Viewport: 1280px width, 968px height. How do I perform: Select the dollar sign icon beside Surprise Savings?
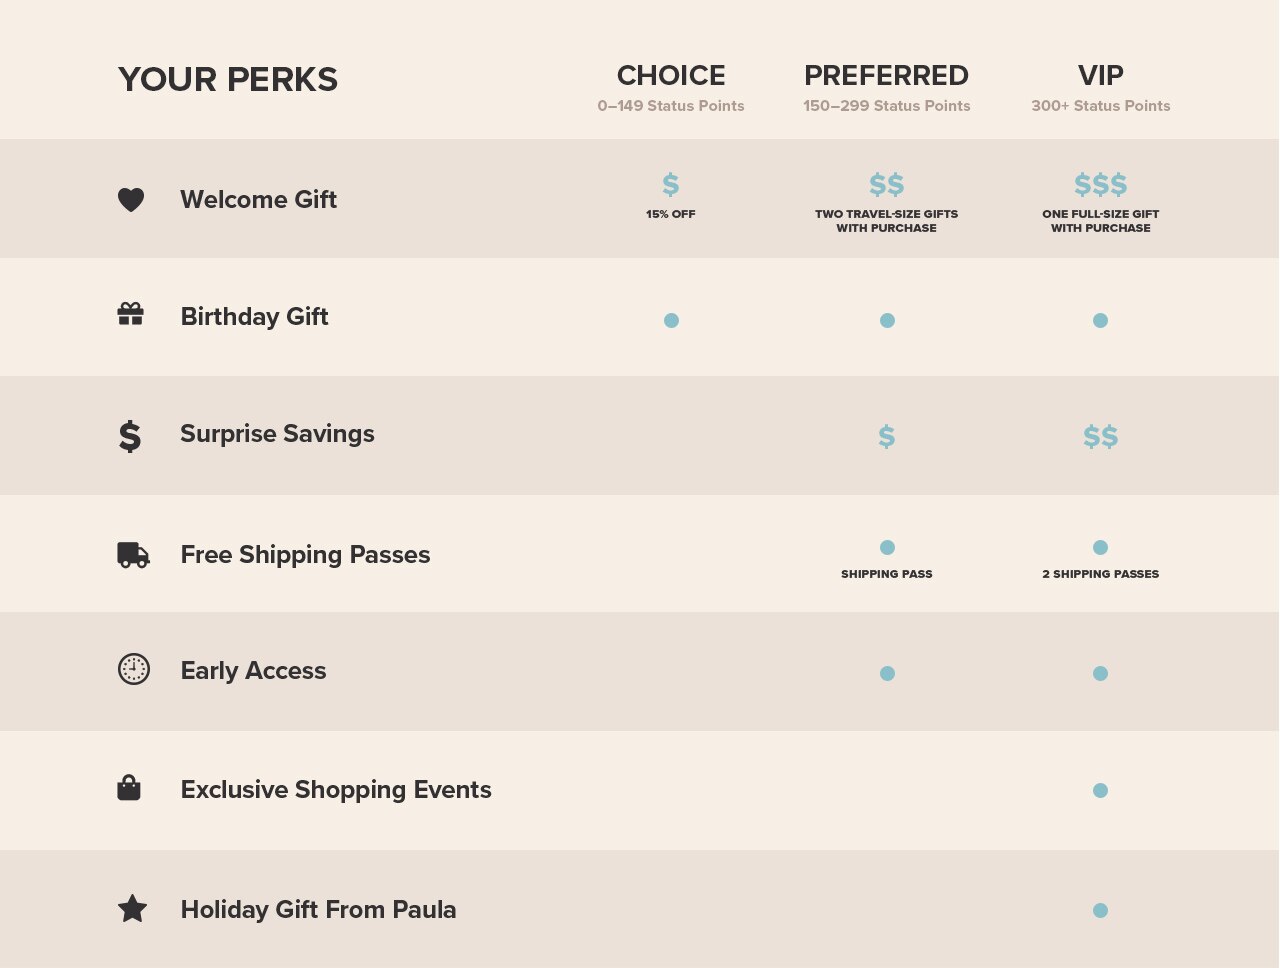click(130, 436)
